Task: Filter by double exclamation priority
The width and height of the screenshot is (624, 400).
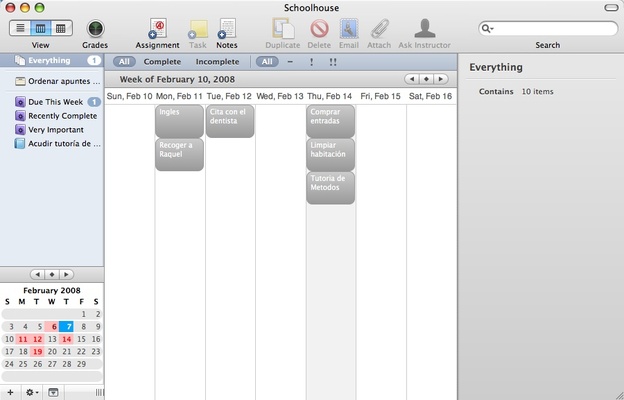Action: (x=333, y=62)
